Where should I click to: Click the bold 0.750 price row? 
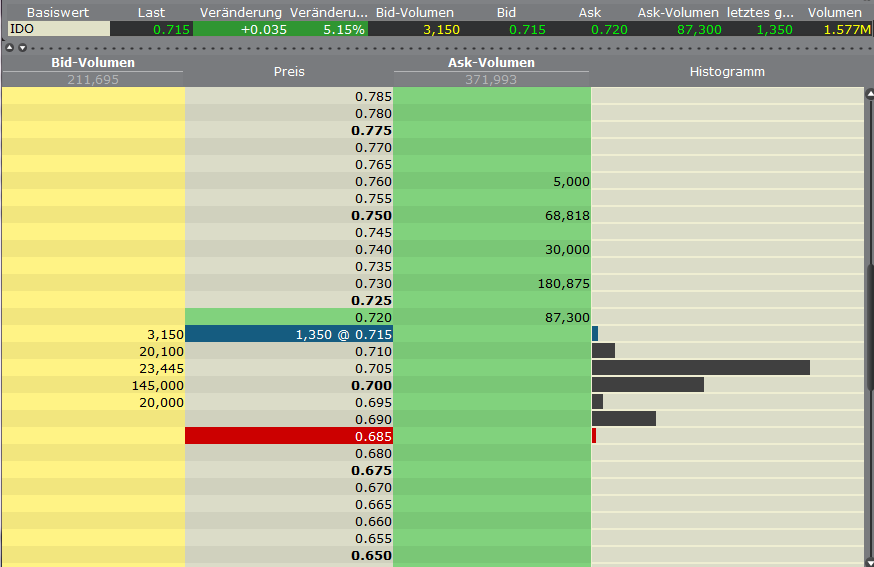[x=289, y=215]
